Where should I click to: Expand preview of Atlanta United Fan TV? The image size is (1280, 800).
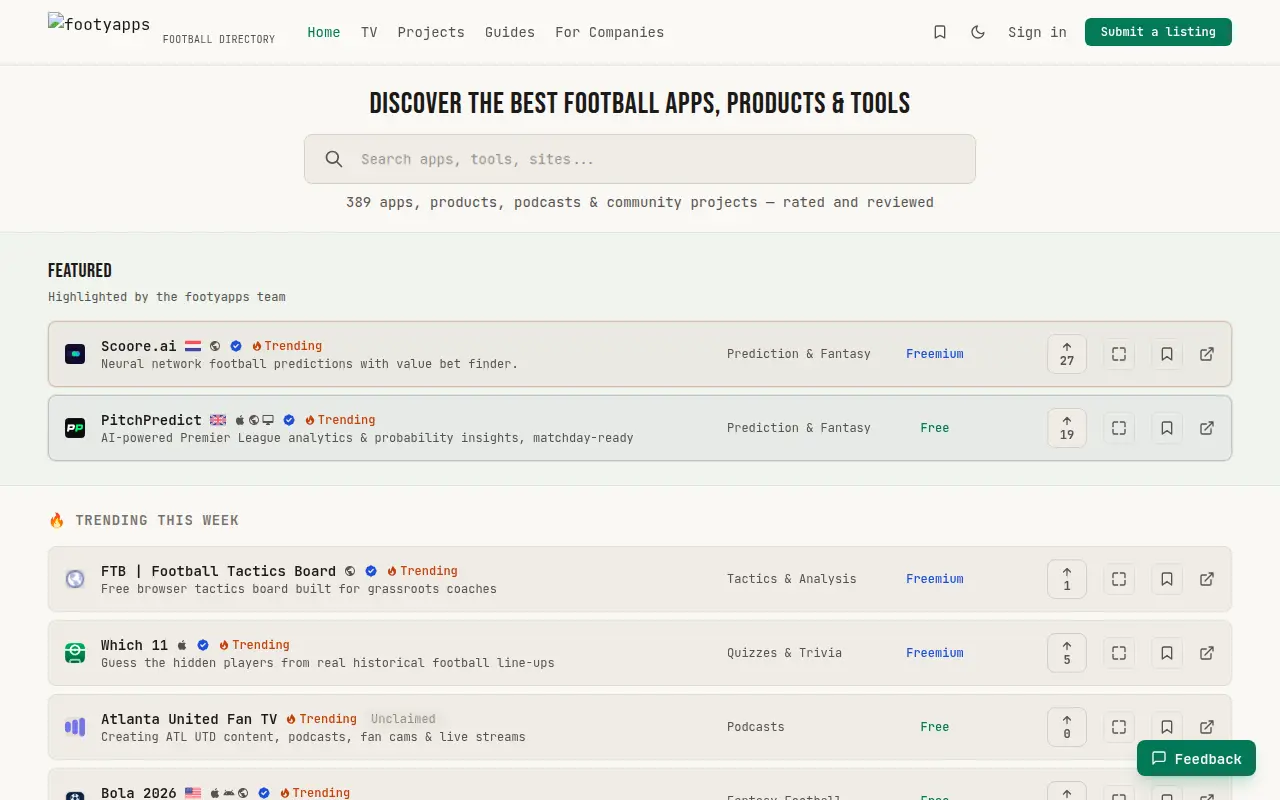(x=1119, y=727)
